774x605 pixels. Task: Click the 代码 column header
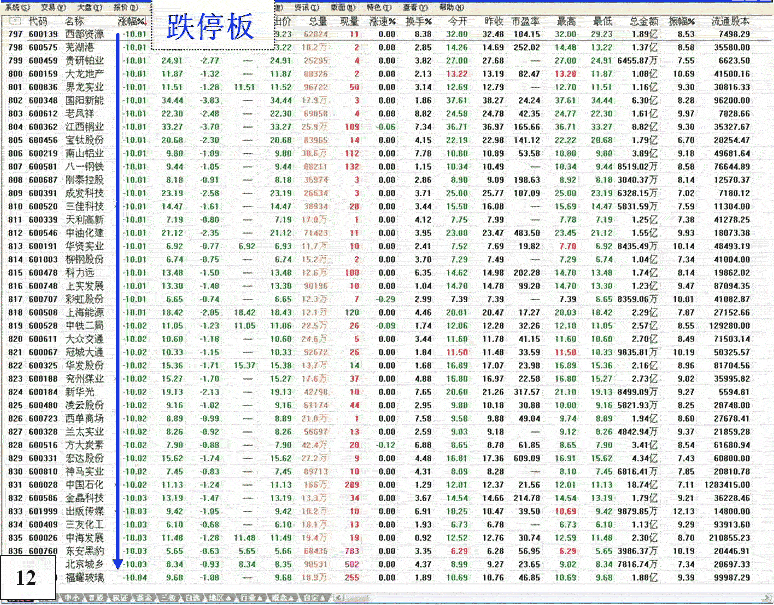click(x=37, y=20)
